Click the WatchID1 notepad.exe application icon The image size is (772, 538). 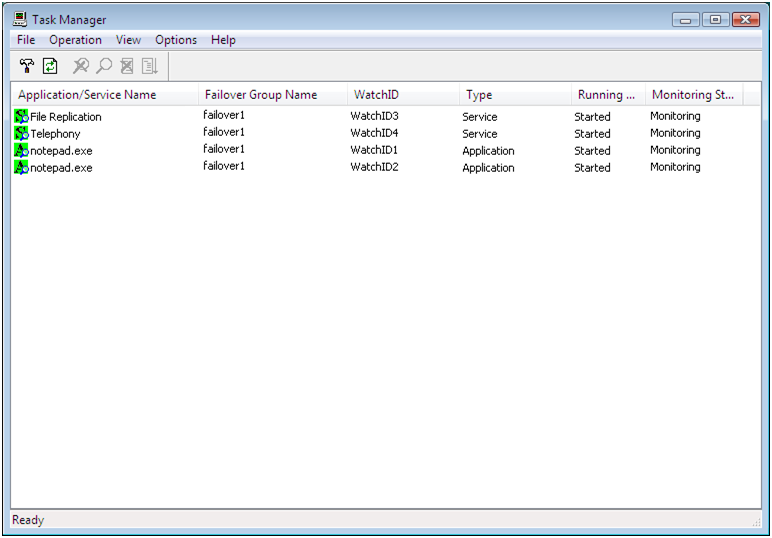tap(21, 151)
